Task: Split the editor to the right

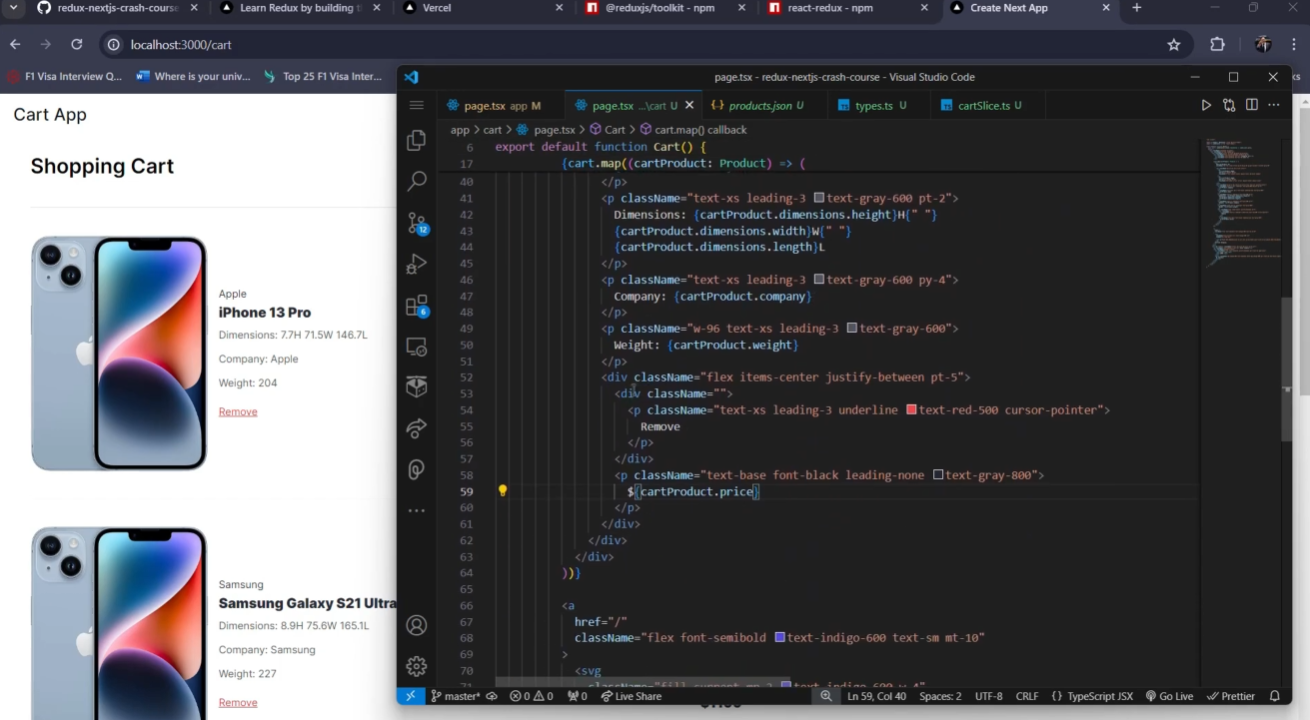Action: pyautogui.click(x=1251, y=105)
